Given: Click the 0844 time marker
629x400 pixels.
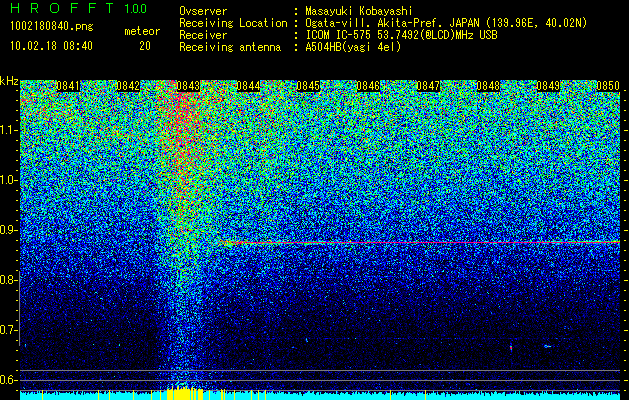Looking at the screenshot, I should (x=248, y=86).
